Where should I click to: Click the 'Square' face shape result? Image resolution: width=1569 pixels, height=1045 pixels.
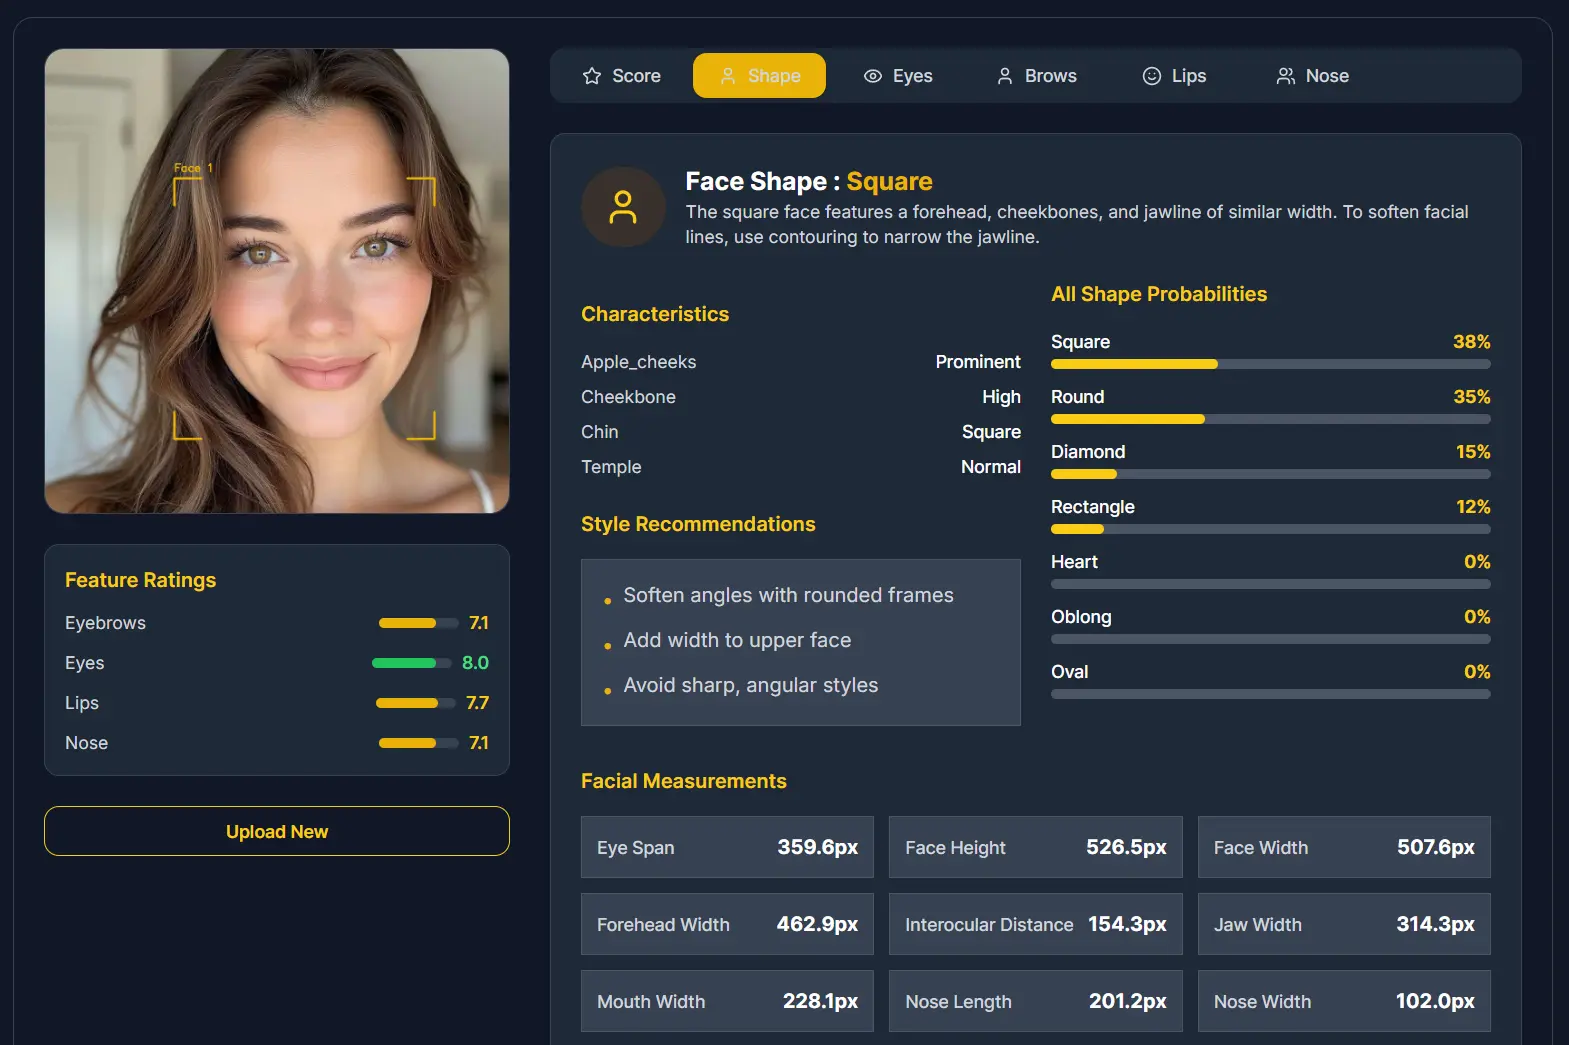point(889,181)
